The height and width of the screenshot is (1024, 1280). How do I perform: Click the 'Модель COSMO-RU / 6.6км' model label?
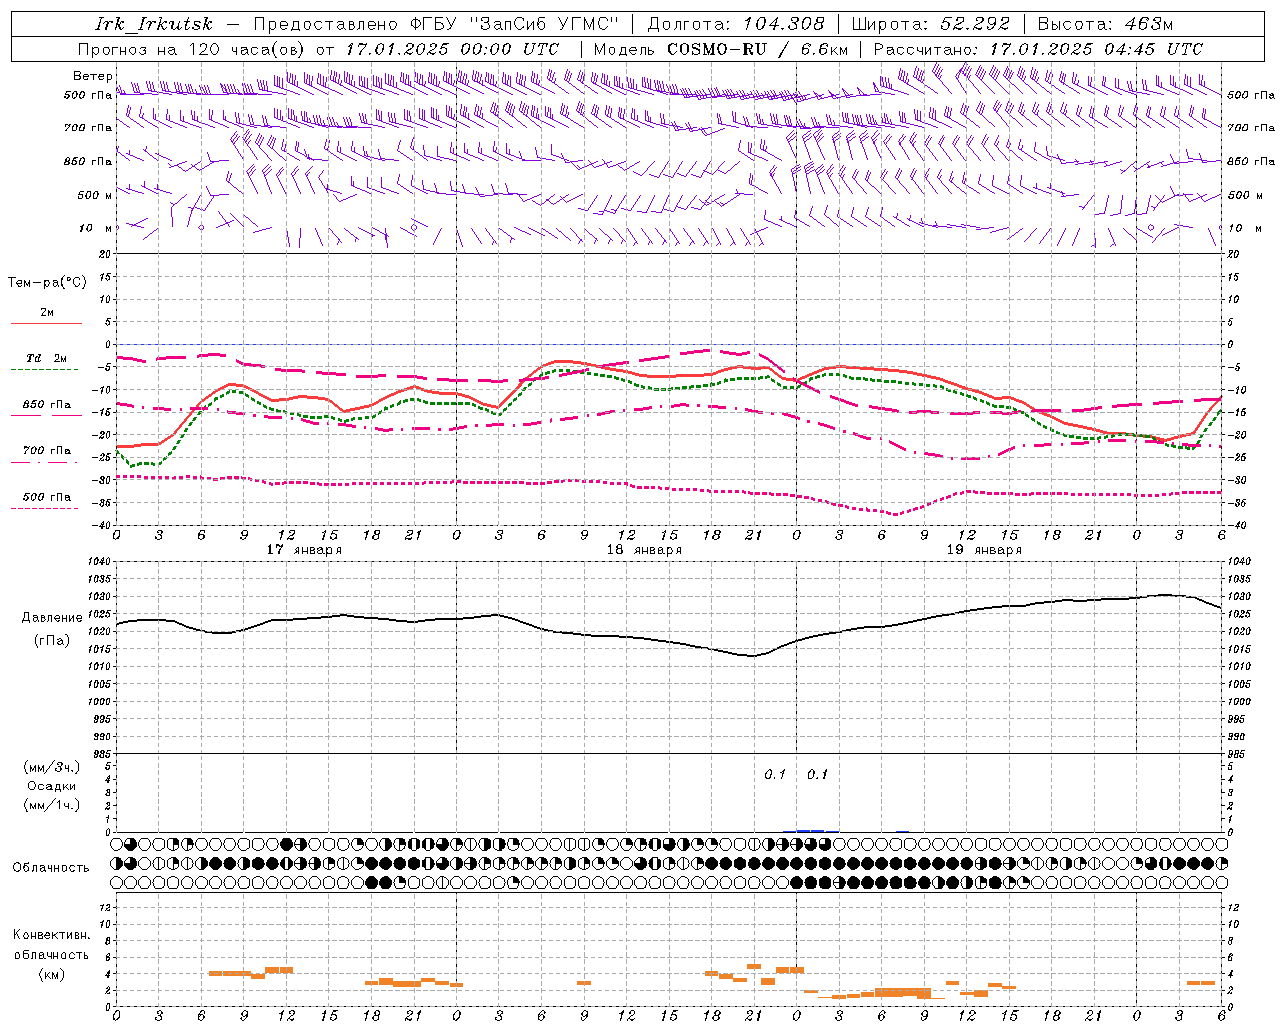(721, 49)
